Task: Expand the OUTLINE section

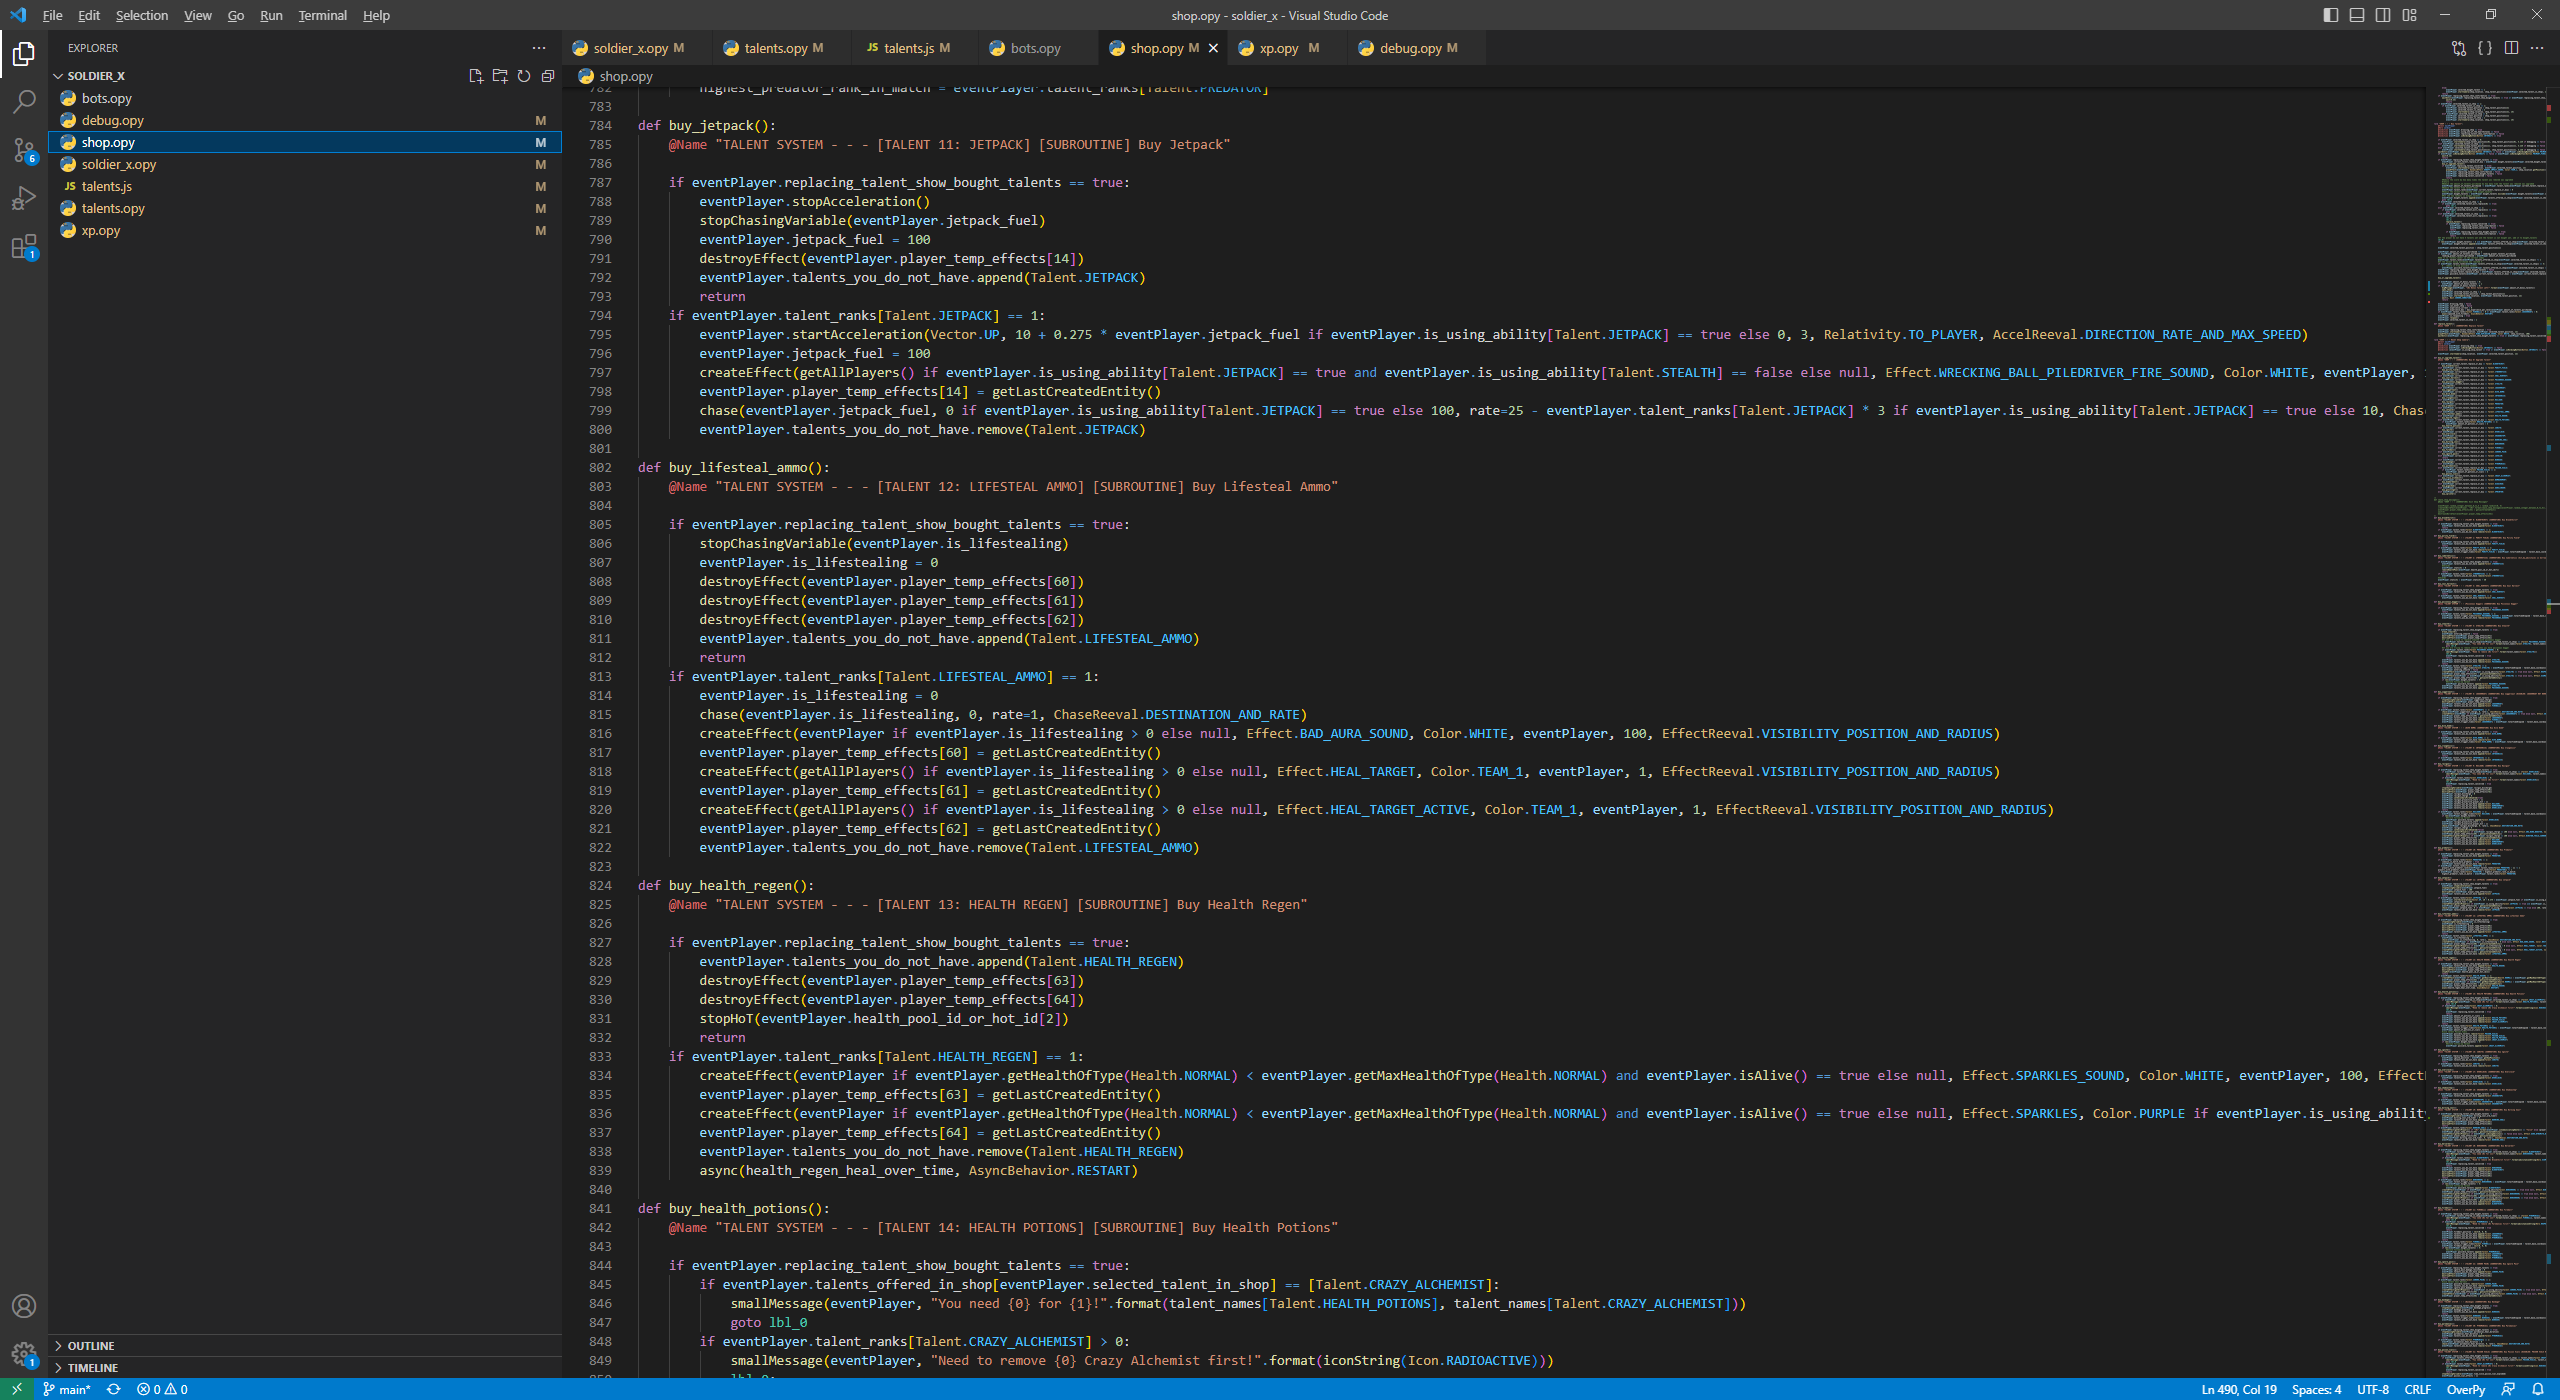Action: point(90,1346)
